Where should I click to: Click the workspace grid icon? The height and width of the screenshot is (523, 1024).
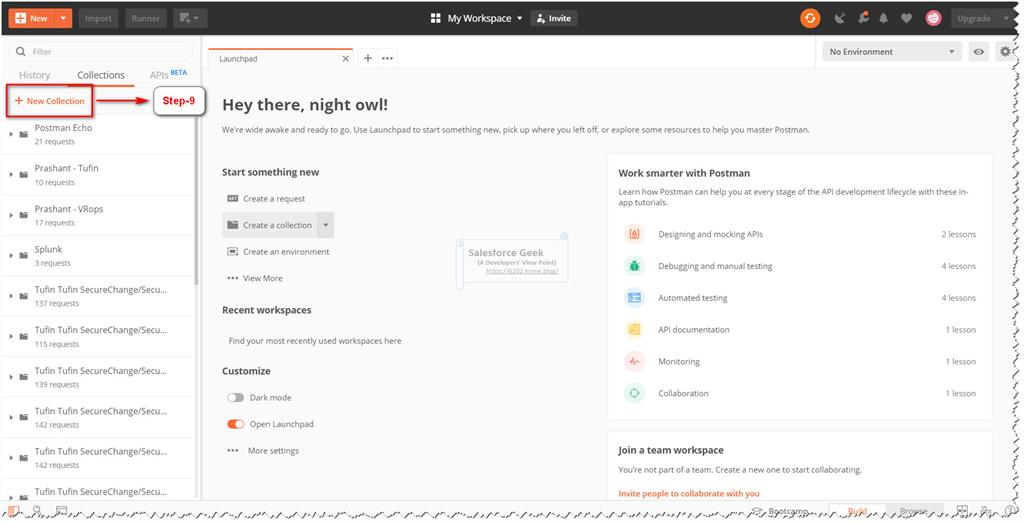coord(436,18)
